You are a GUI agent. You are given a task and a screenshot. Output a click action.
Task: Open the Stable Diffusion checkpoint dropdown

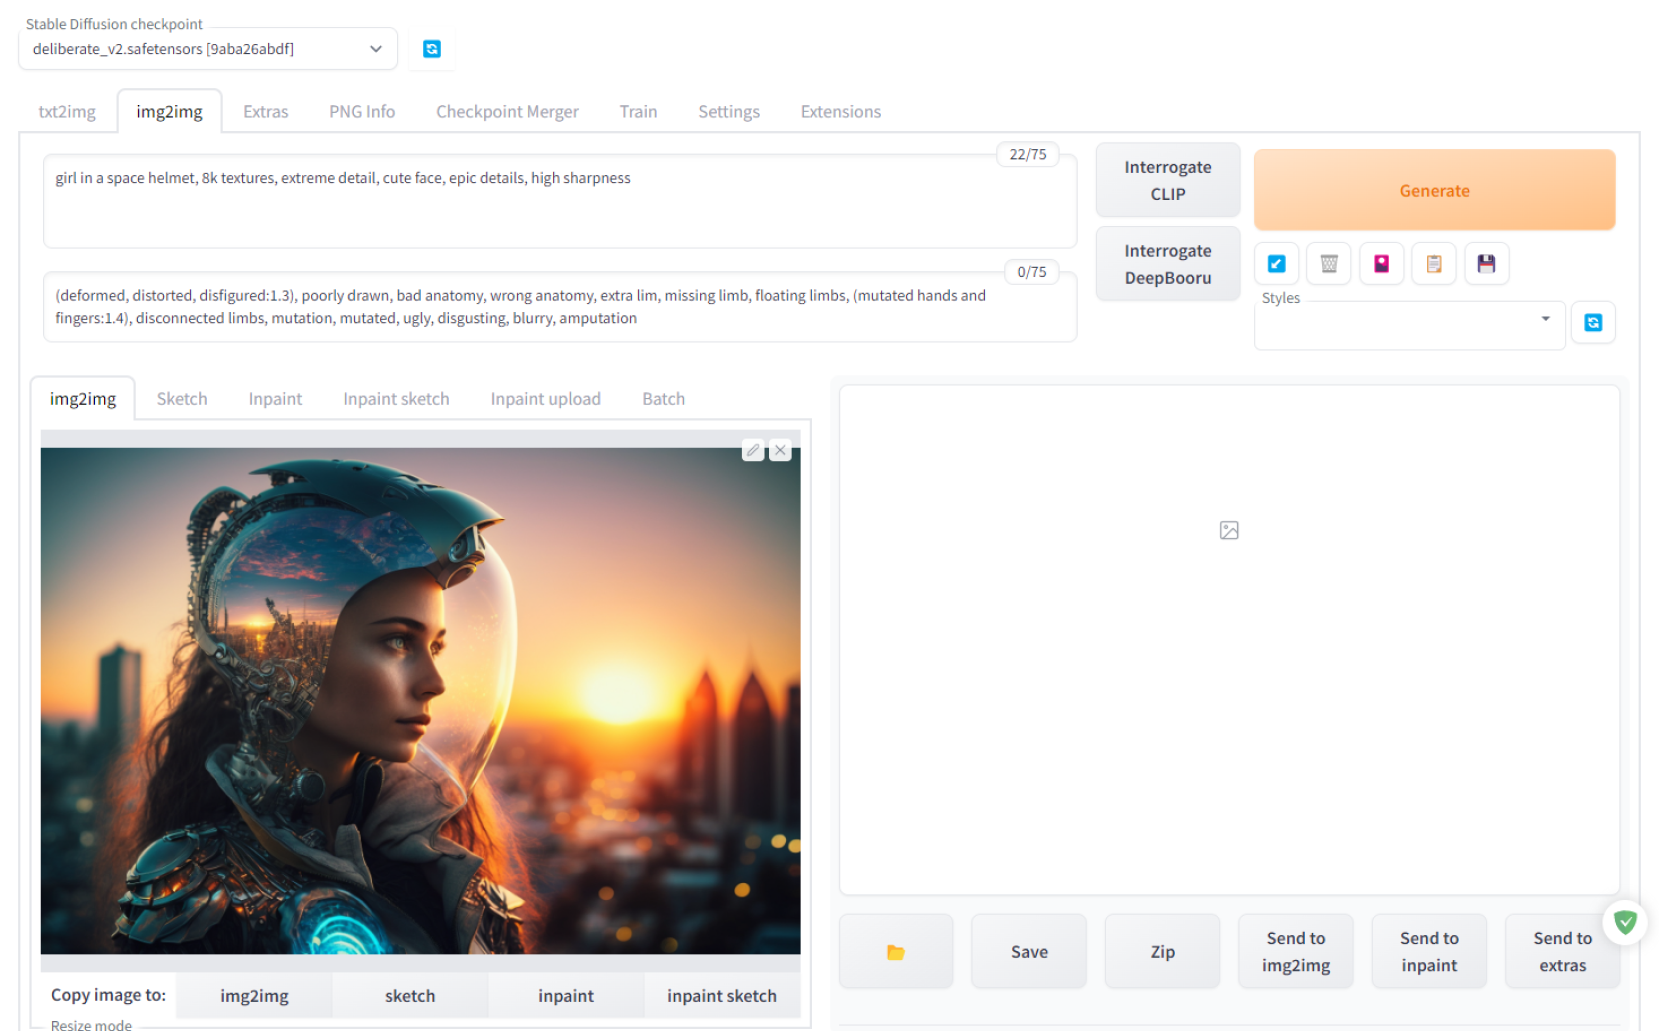click(208, 49)
